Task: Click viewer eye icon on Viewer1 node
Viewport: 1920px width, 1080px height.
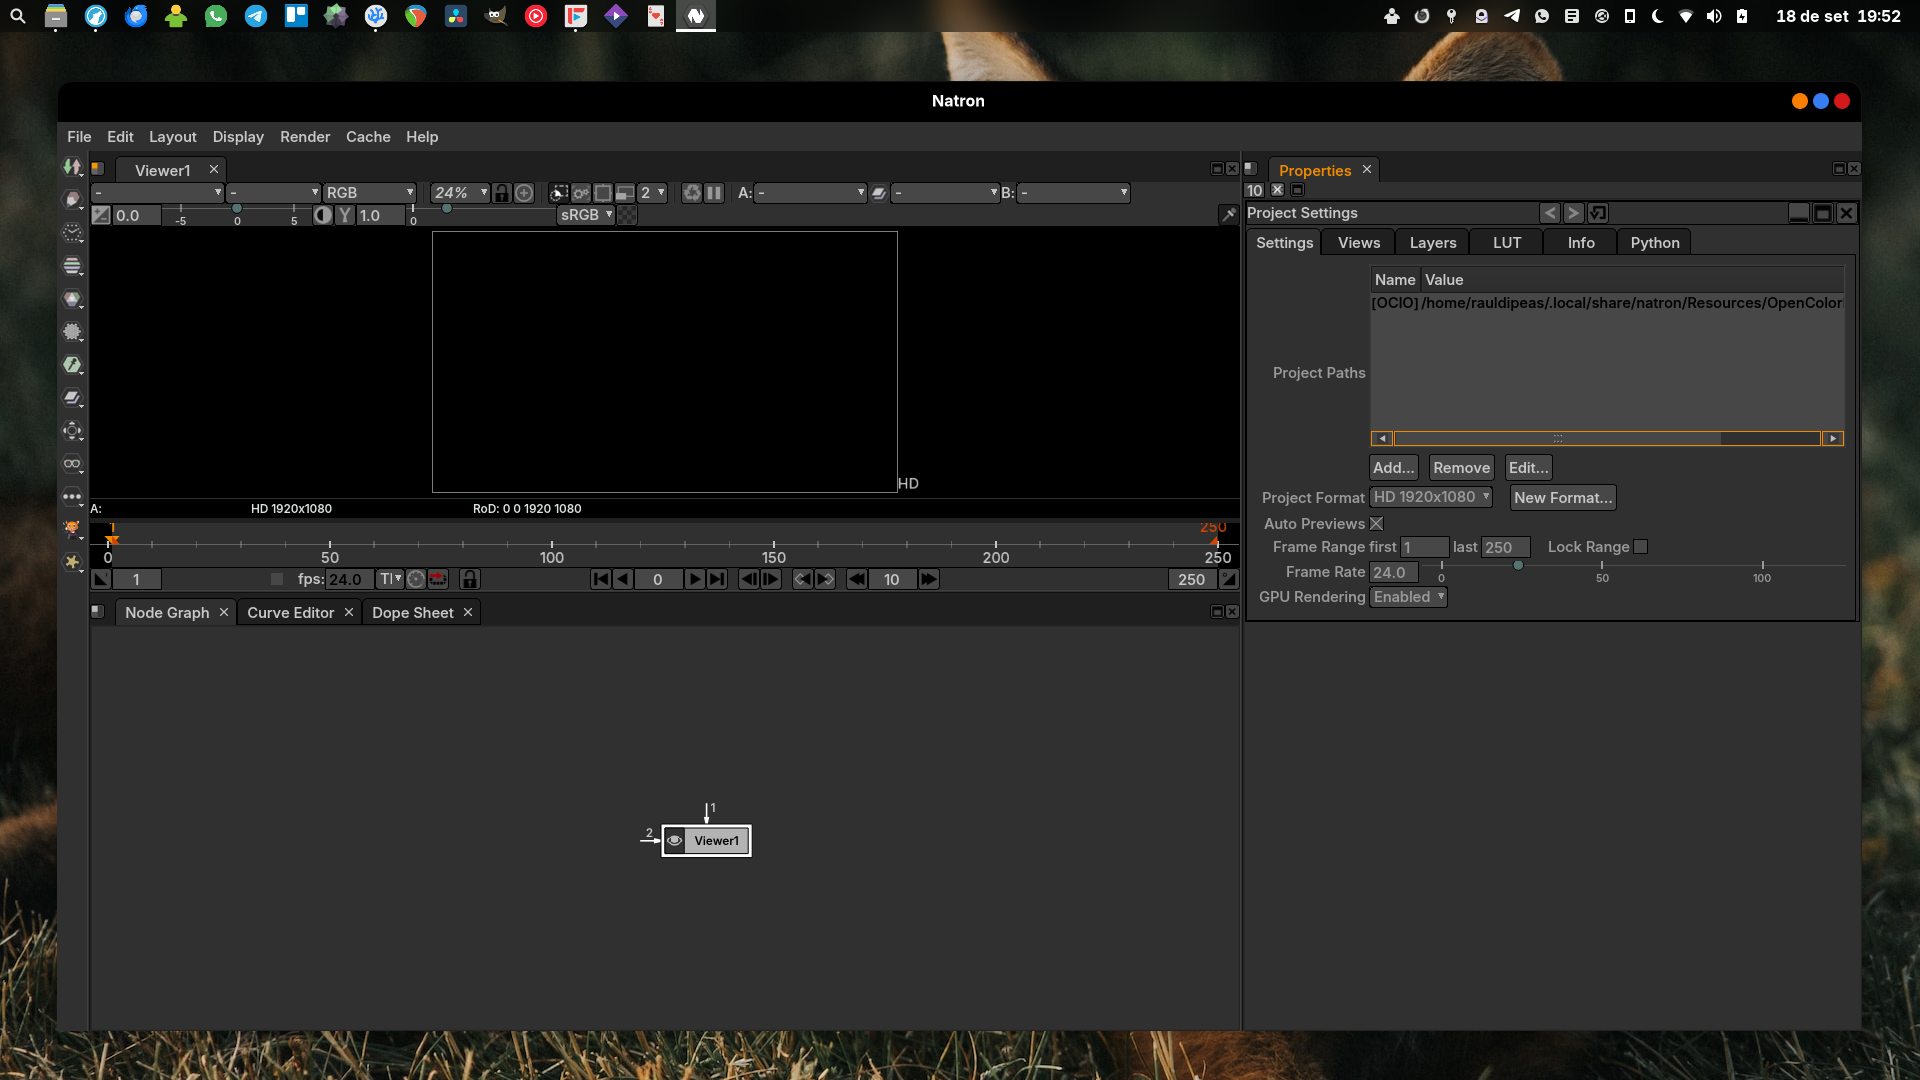Action: point(675,841)
